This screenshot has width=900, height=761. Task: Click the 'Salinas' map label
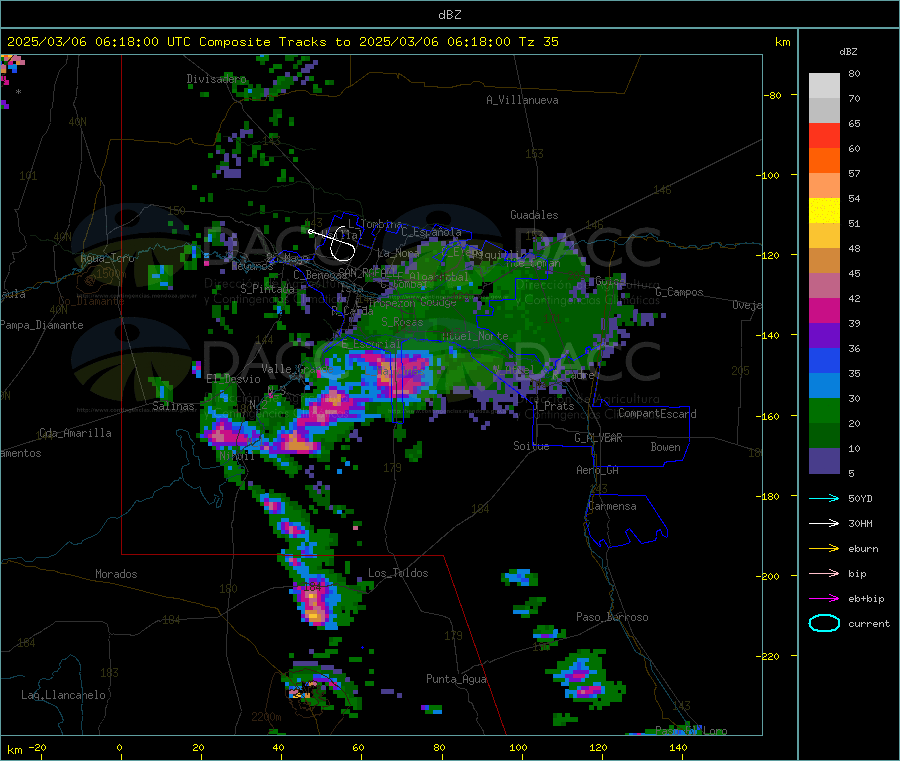click(173, 406)
